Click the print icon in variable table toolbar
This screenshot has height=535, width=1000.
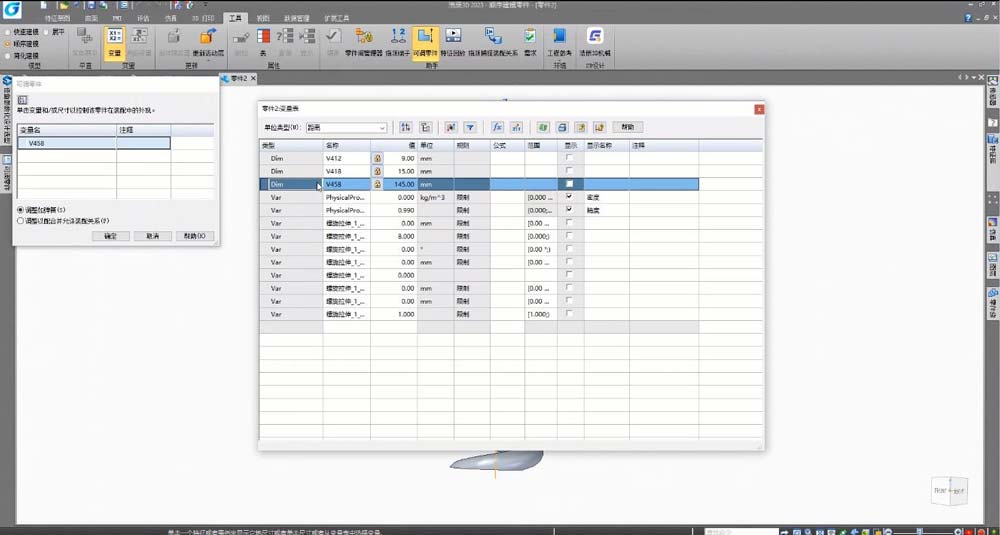pos(562,127)
